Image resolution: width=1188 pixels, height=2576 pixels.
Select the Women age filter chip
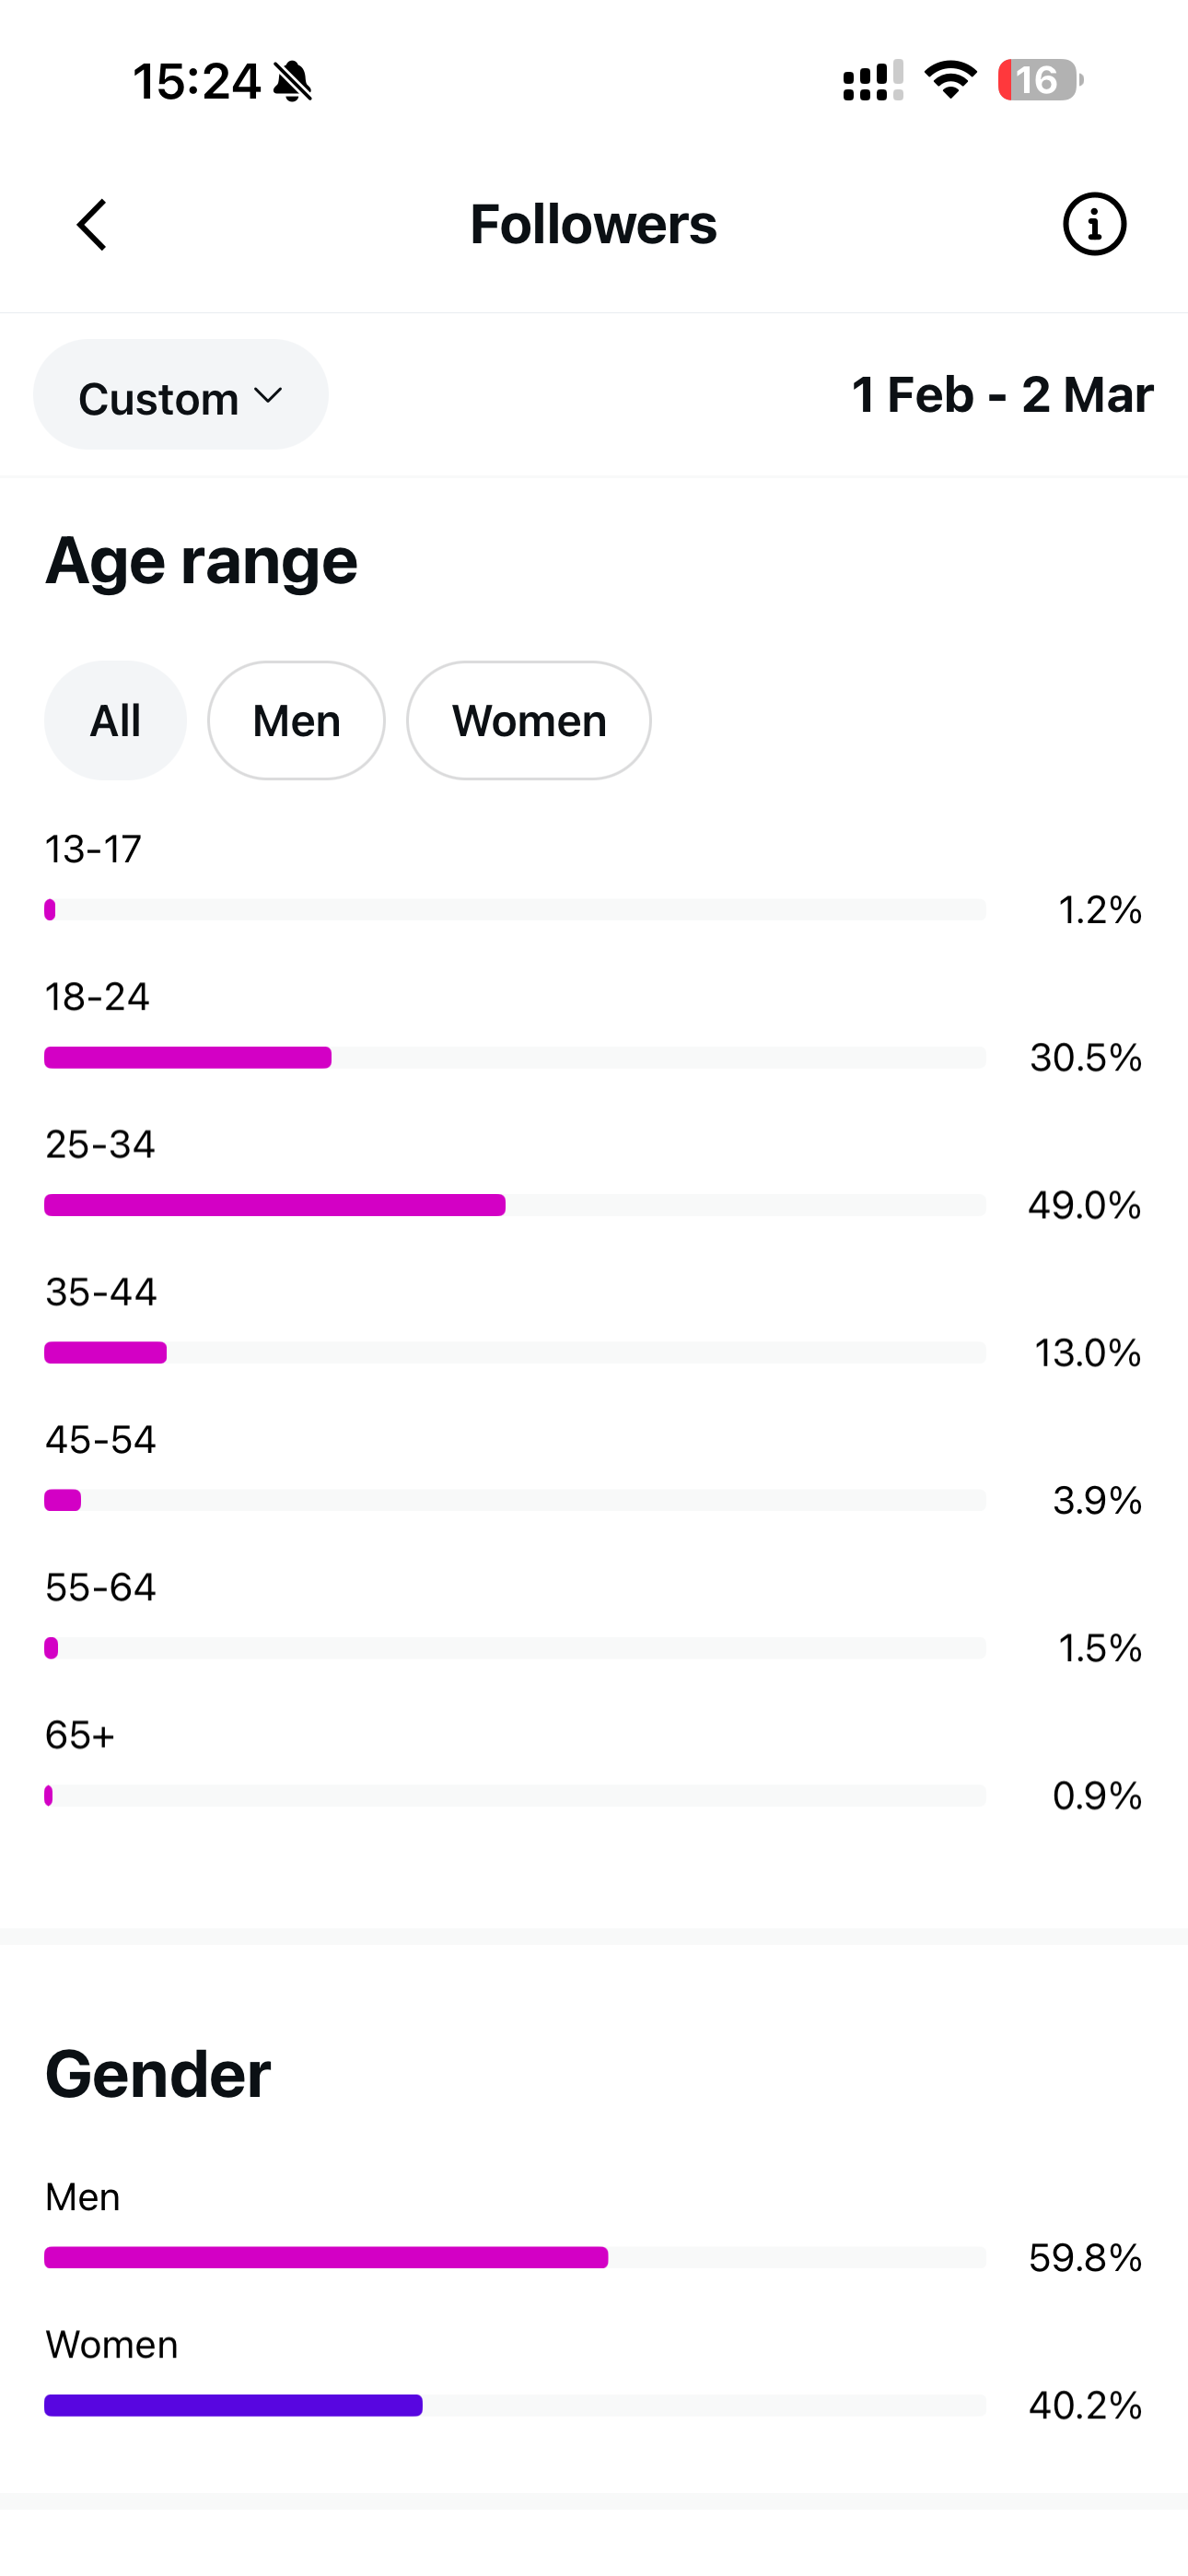click(x=528, y=720)
